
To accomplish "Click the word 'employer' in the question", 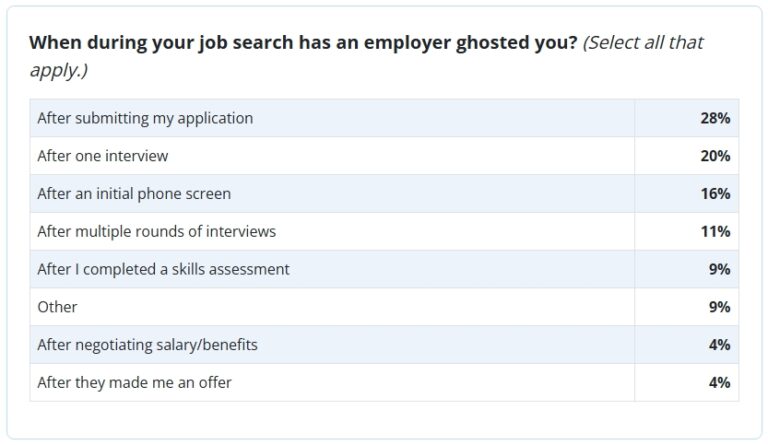I will pos(407,43).
